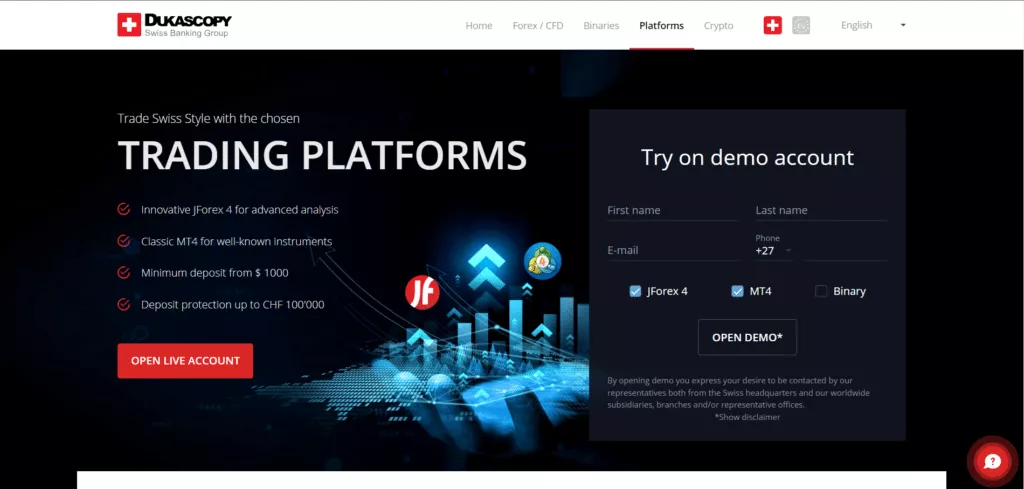Viewport: 1024px width, 489px height.
Task: Toggle the JForex 4 checkbox
Action: point(635,291)
